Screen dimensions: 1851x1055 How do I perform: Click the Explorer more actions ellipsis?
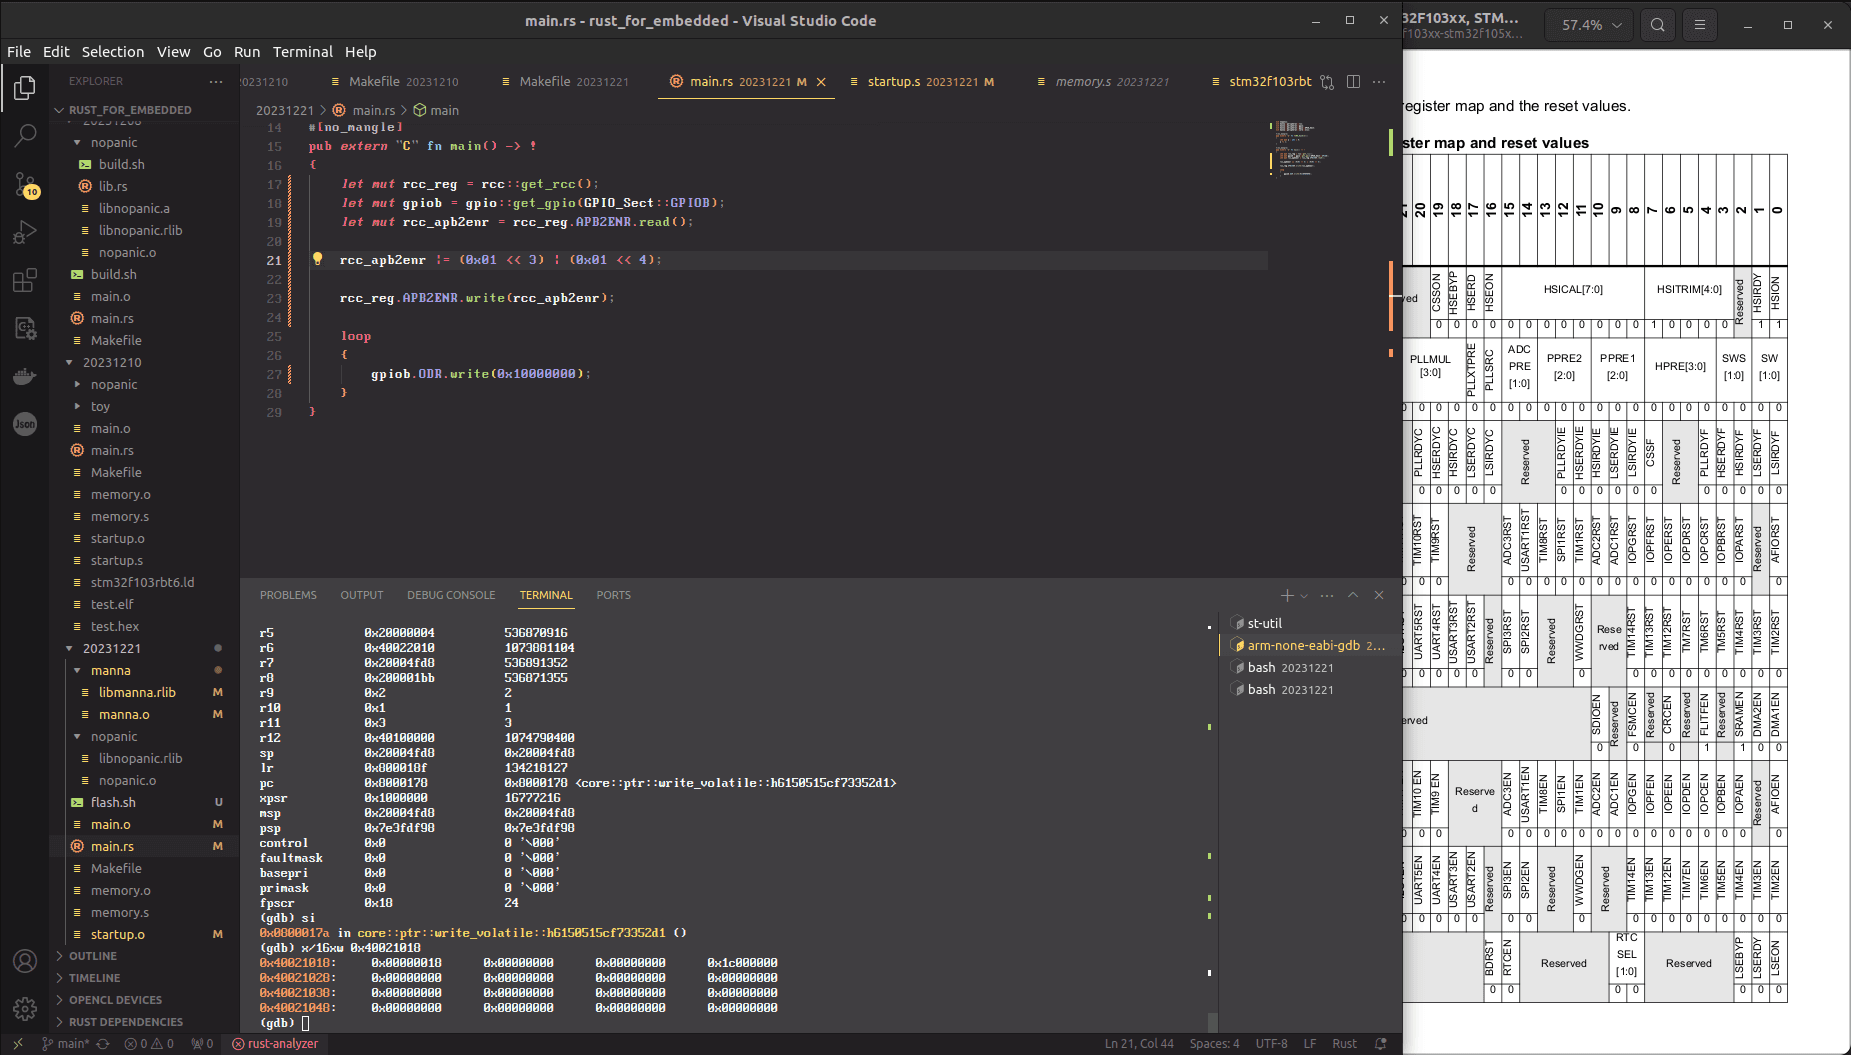click(x=216, y=81)
